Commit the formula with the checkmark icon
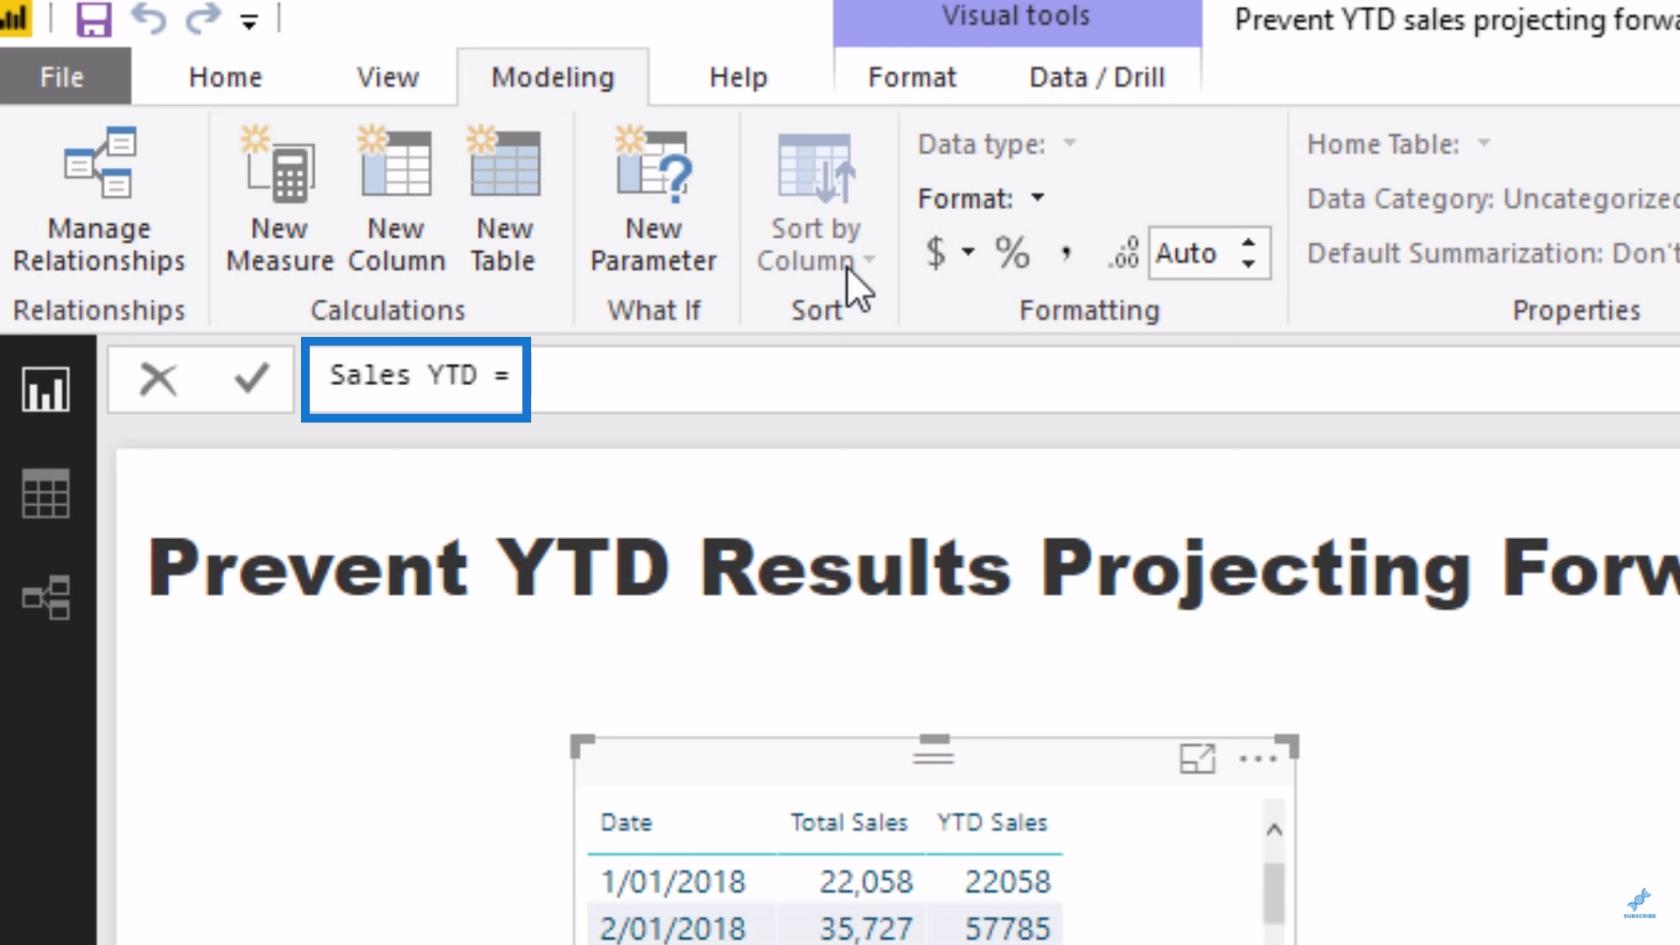 251,378
